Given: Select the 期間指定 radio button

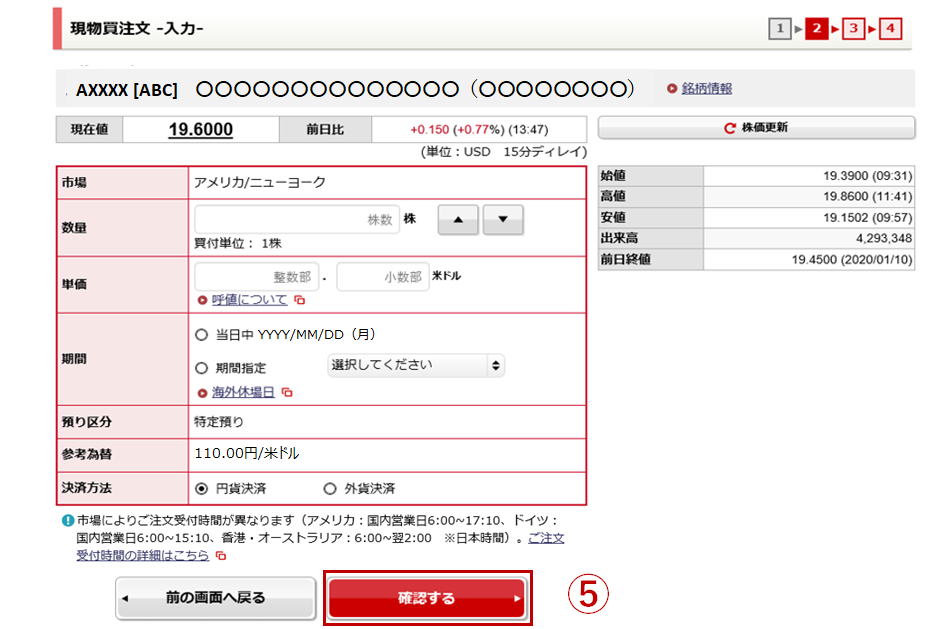Looking at the screenshot, I should (201, 368).
